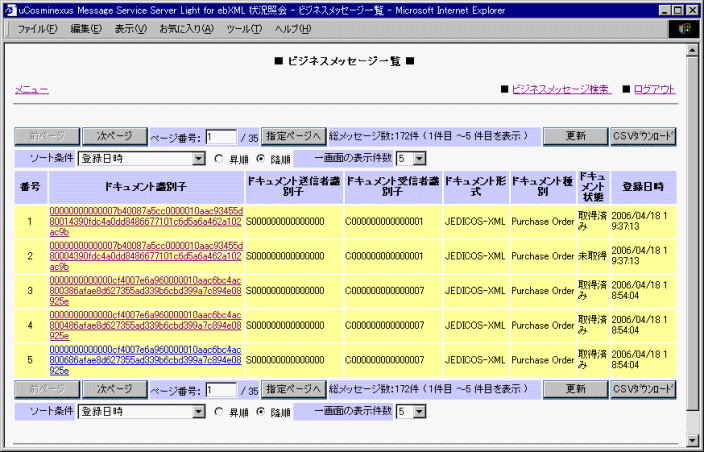Select the top 昇順 ascending radio button

(219, 158)
